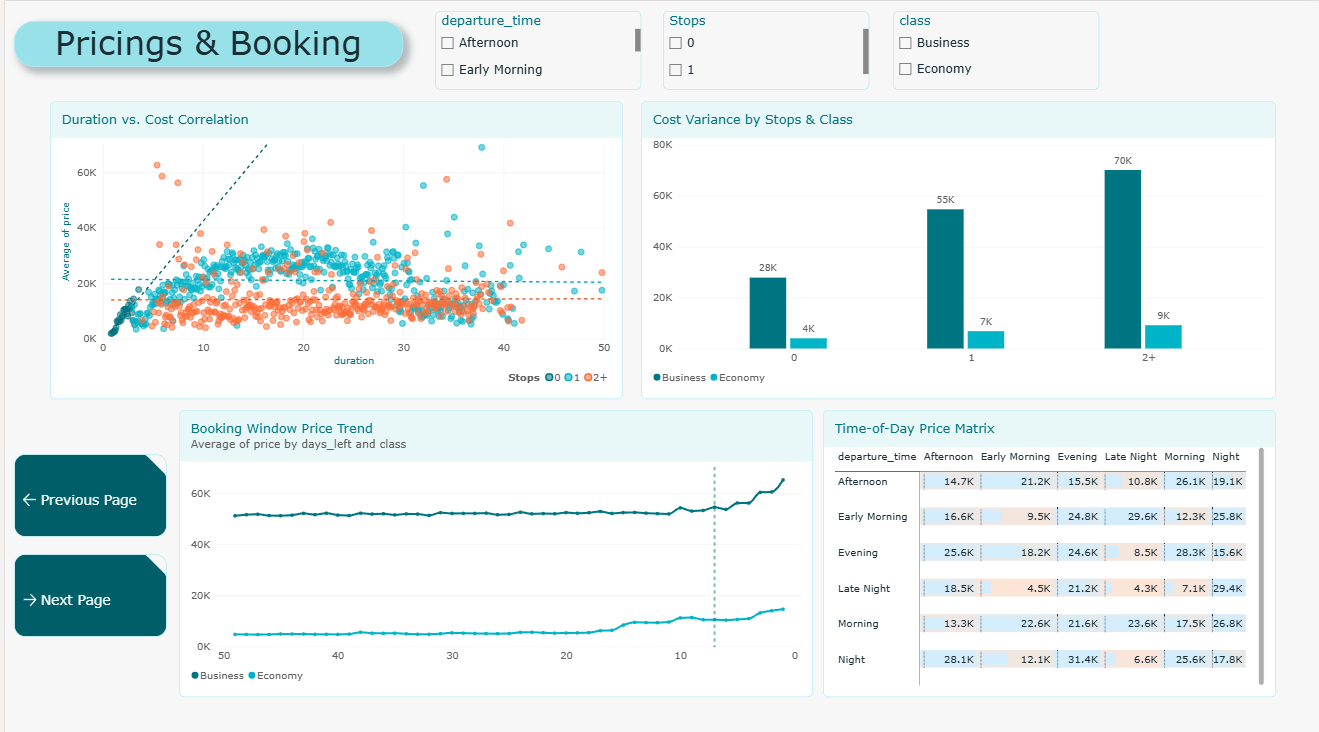
Task: Click the Time-of-Day Price Matrix title
Action: click(915, 429)
